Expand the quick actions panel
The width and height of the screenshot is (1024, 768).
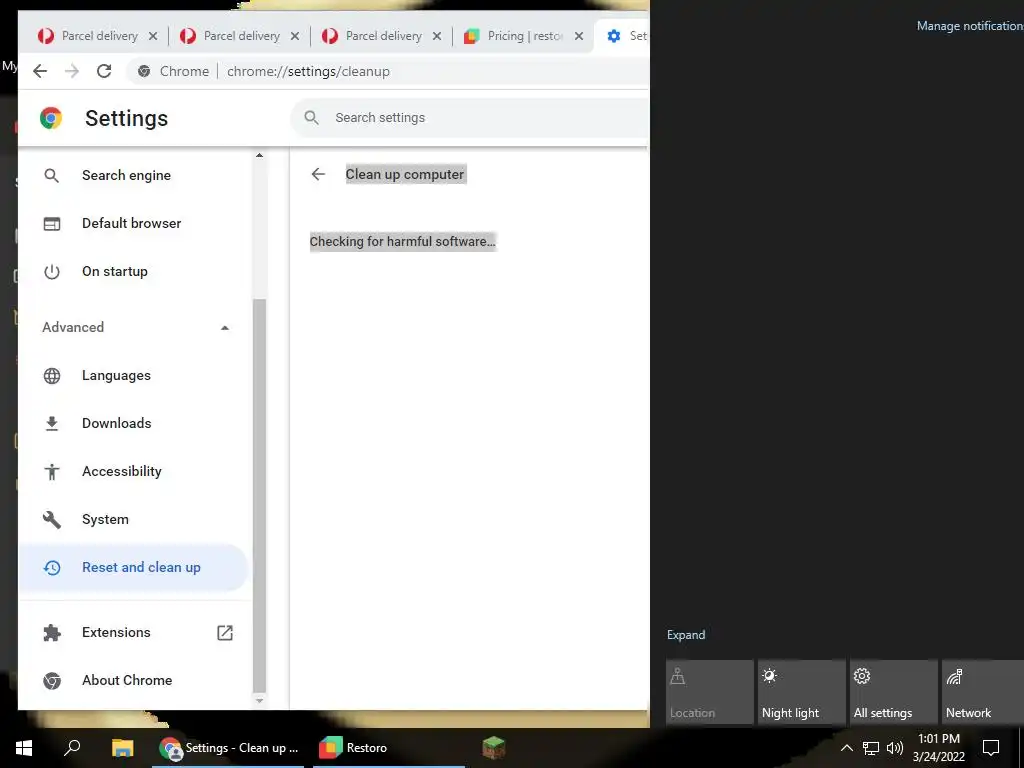[686, 635]
